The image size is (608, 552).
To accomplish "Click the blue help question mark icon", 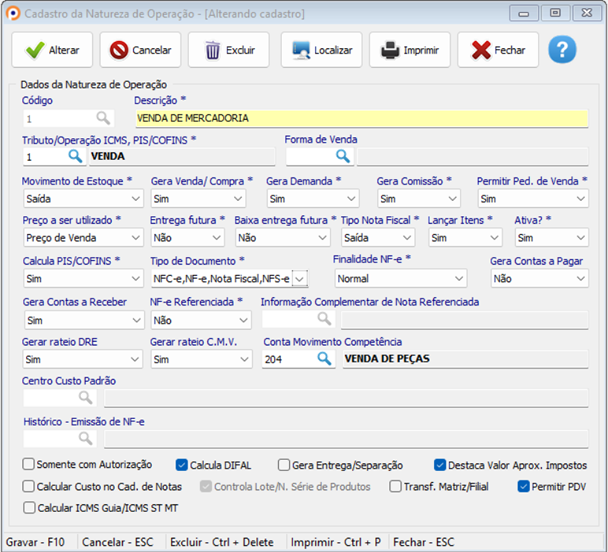I will pos(563,50).
